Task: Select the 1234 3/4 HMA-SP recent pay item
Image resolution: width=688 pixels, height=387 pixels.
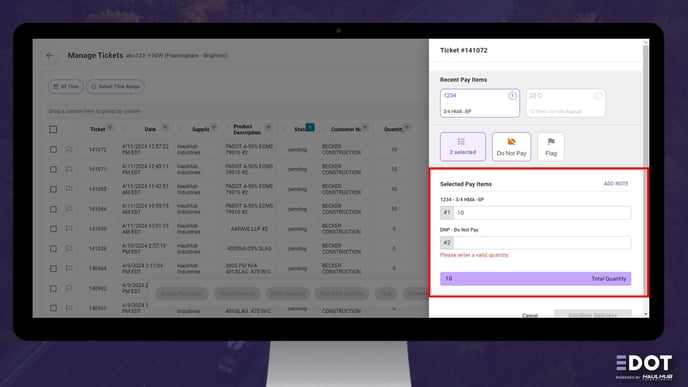Action: coord(480,103)
